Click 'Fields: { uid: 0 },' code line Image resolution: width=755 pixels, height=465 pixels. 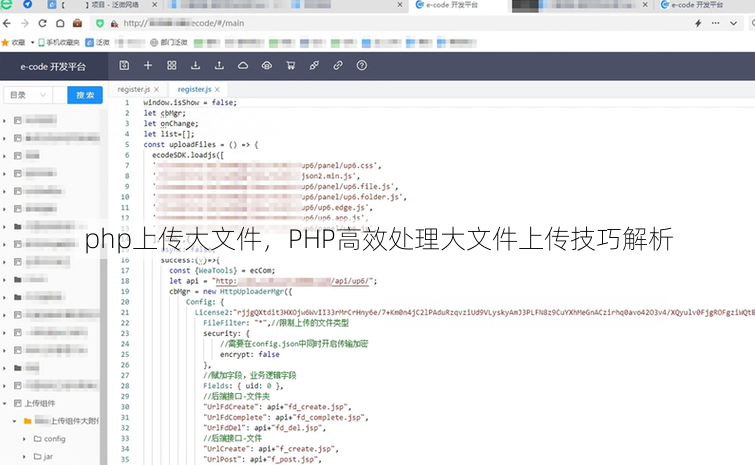click(x=243, y=386)
